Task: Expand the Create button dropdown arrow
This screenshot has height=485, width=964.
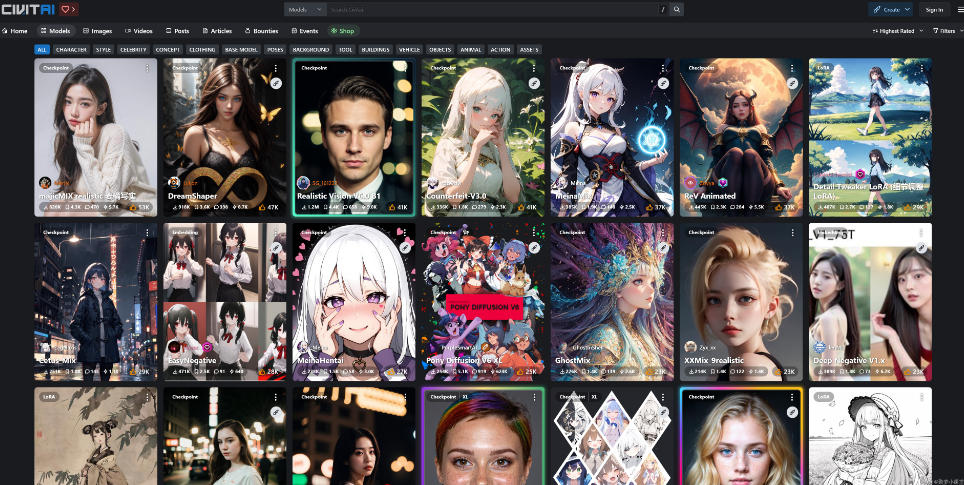Action: (x=907, y=9)
